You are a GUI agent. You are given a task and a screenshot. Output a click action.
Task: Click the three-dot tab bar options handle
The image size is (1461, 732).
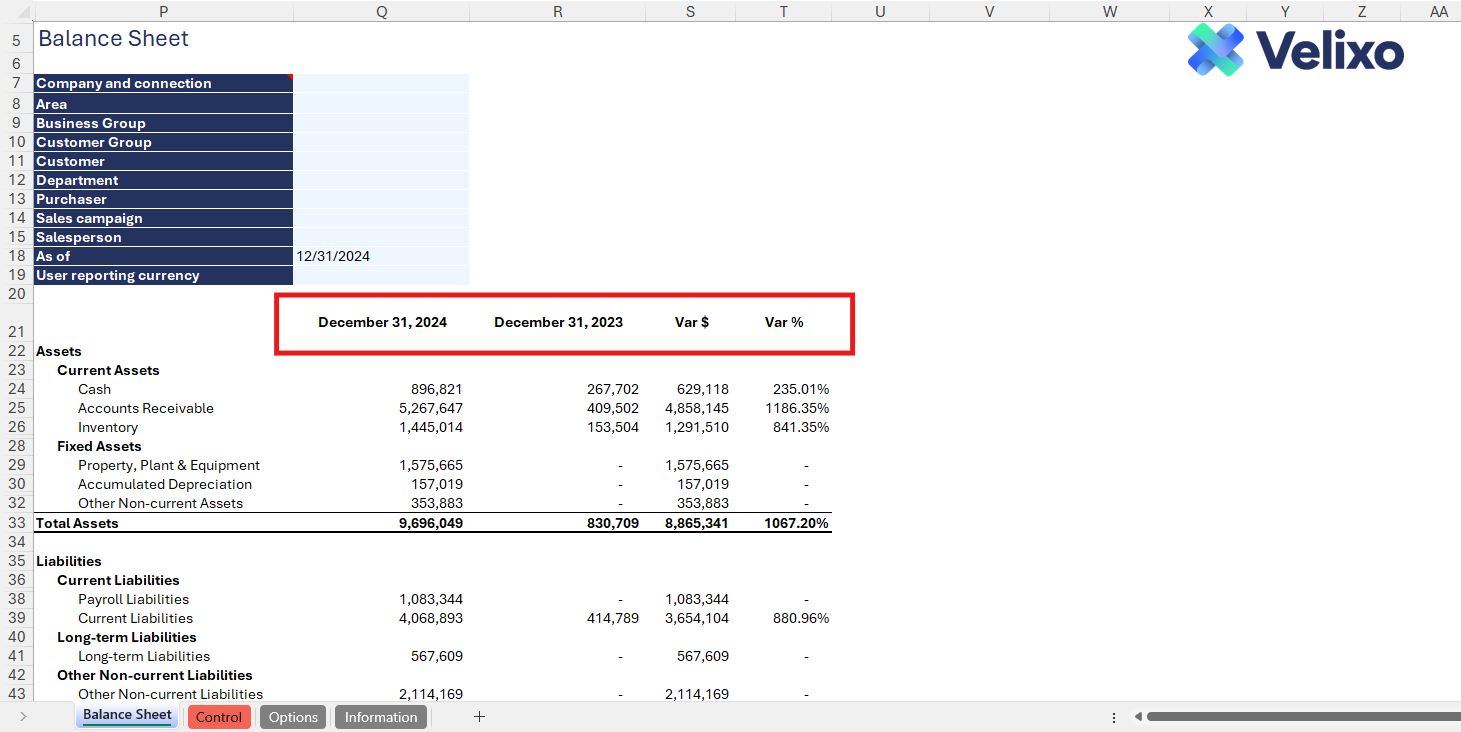click(1114, 717)
